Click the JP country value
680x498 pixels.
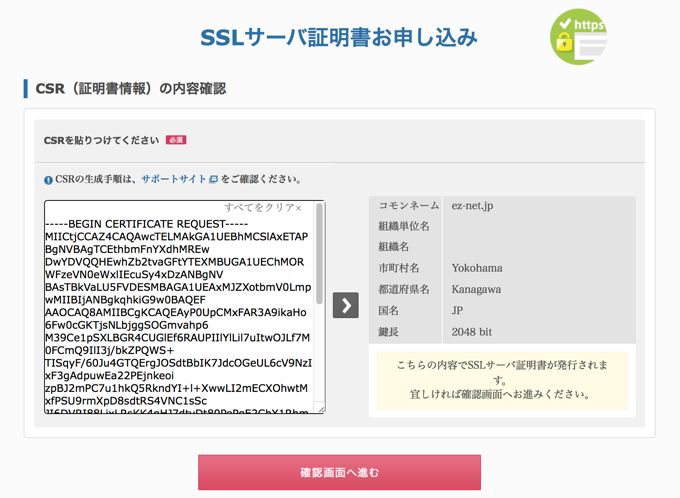pos(458,310)
